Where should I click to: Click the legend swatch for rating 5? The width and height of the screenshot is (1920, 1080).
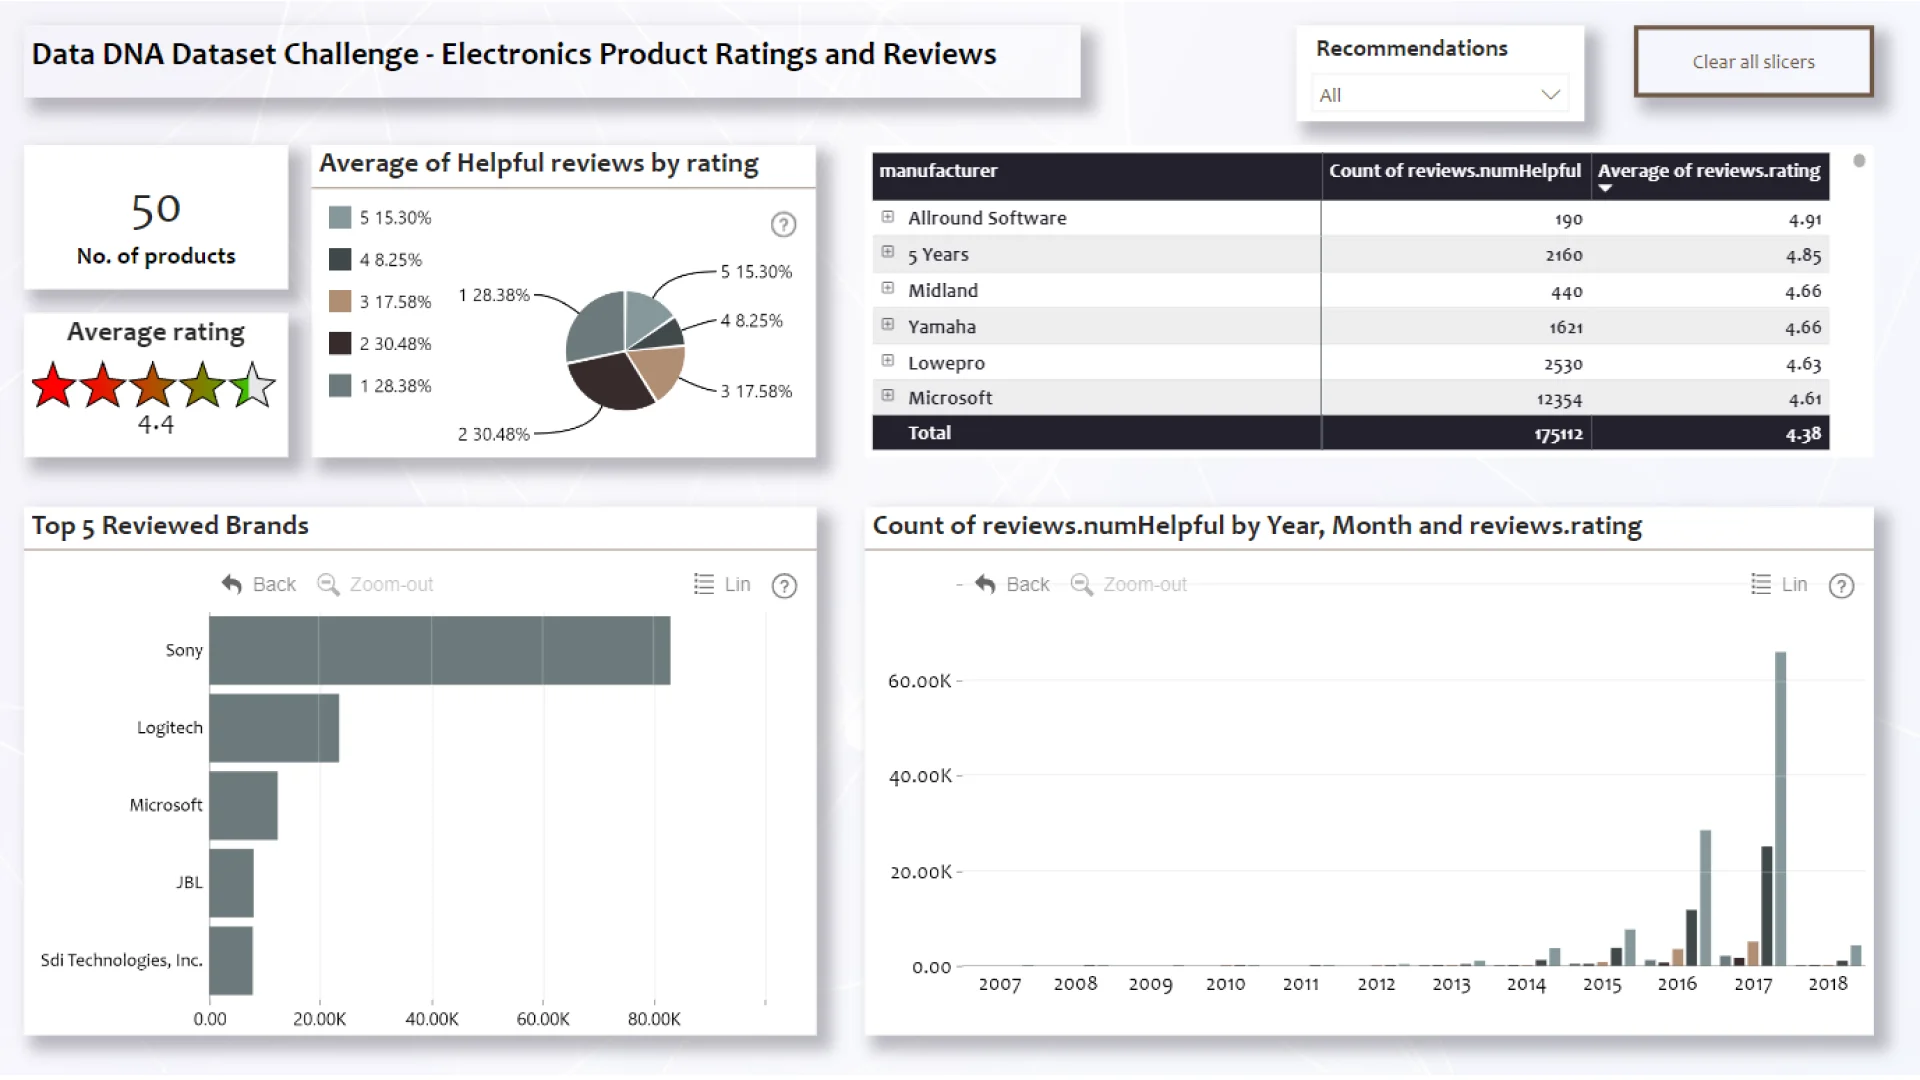click(x=340, y=218)
